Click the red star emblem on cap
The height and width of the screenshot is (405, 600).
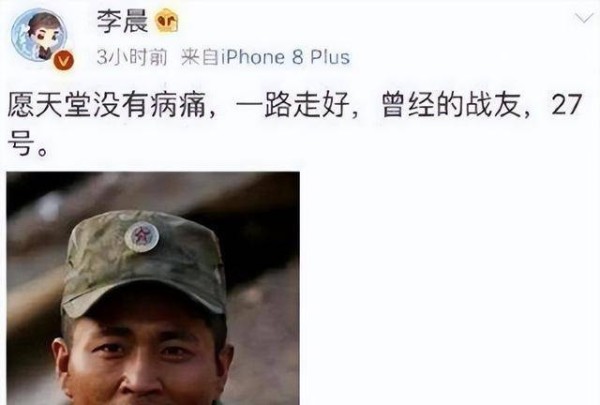point(142,237)
